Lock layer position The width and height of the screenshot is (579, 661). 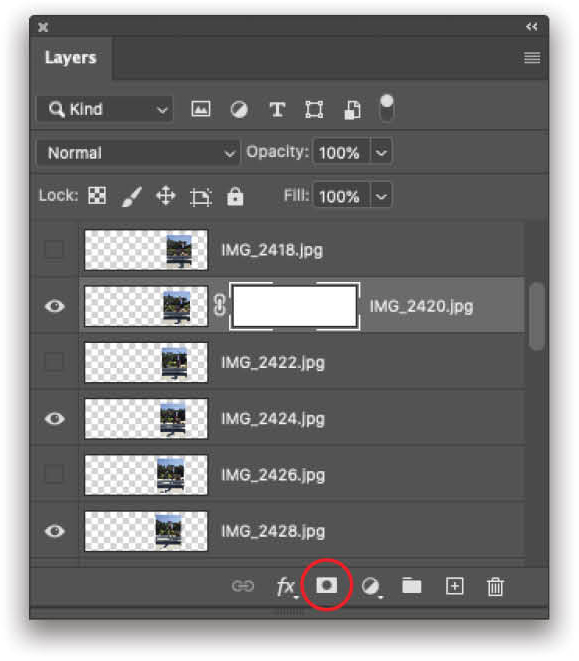click(x=166, y=196)
